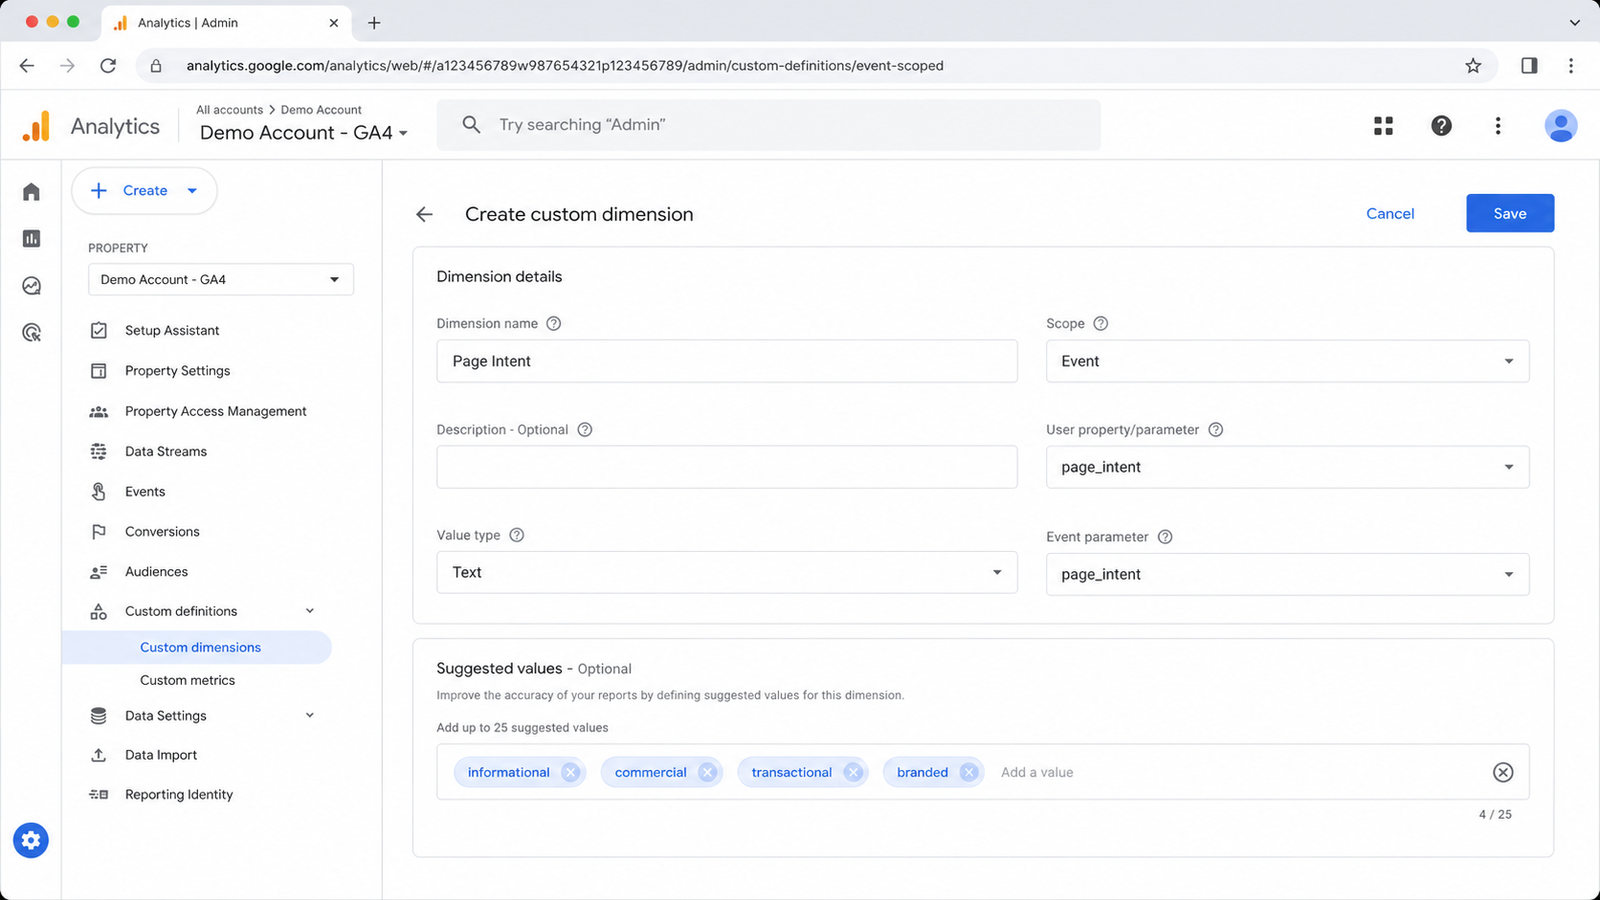Open the Property selector Demo Account - GA4
This screenshot has height=900, width=1600.
[221, 279]
